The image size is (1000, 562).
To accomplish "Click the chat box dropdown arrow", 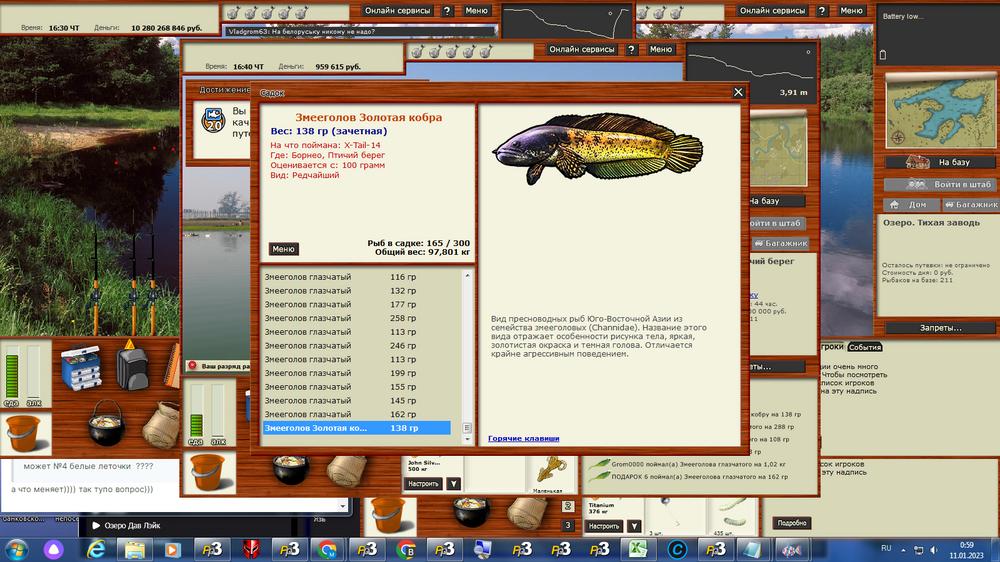I will pos(342,506).
